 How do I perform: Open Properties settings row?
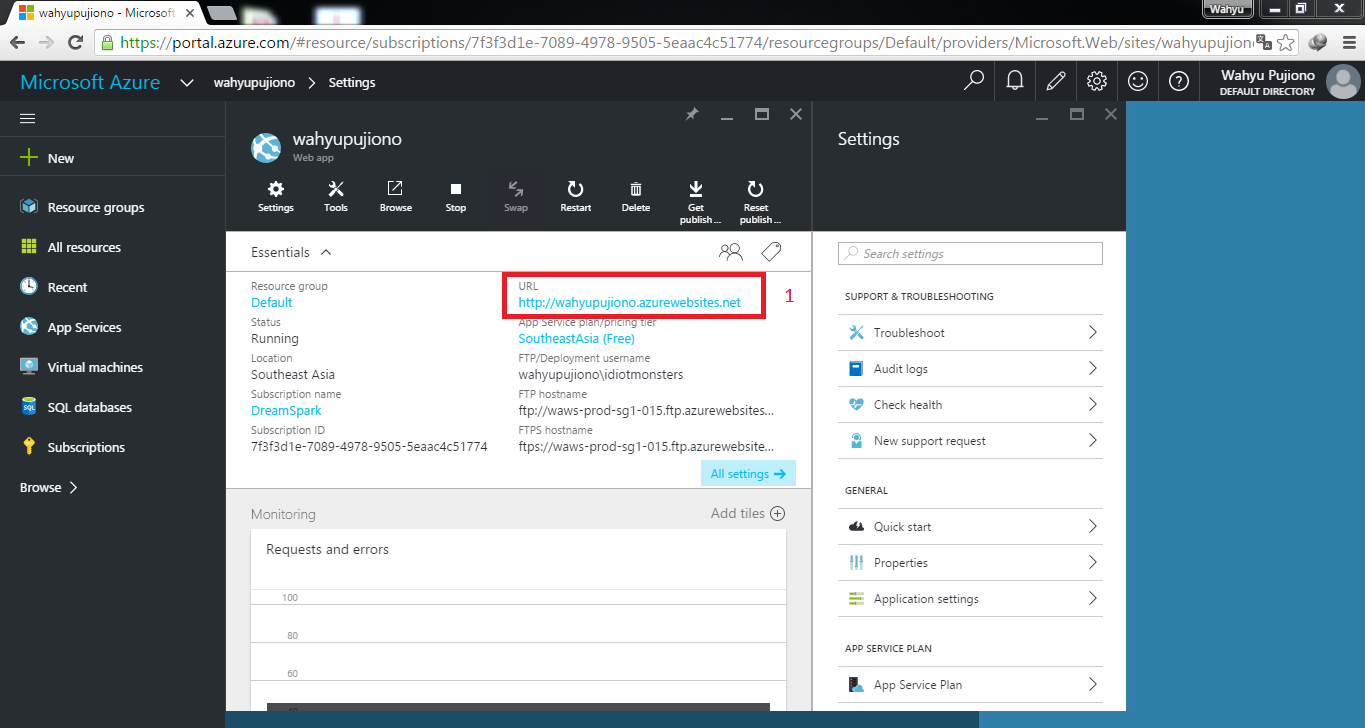coord(970,563)
